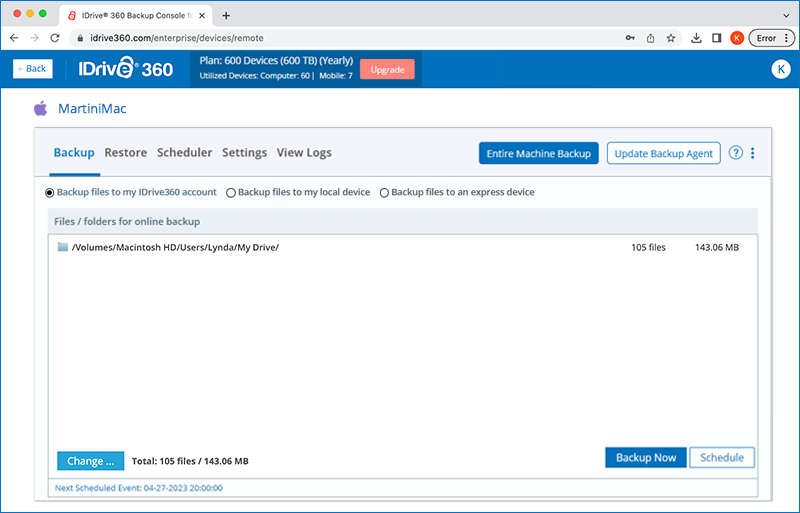The width and height of the screenshot is (800, 513).
Task: Open the Scheduler tab
Action: [x=184, y=153]
